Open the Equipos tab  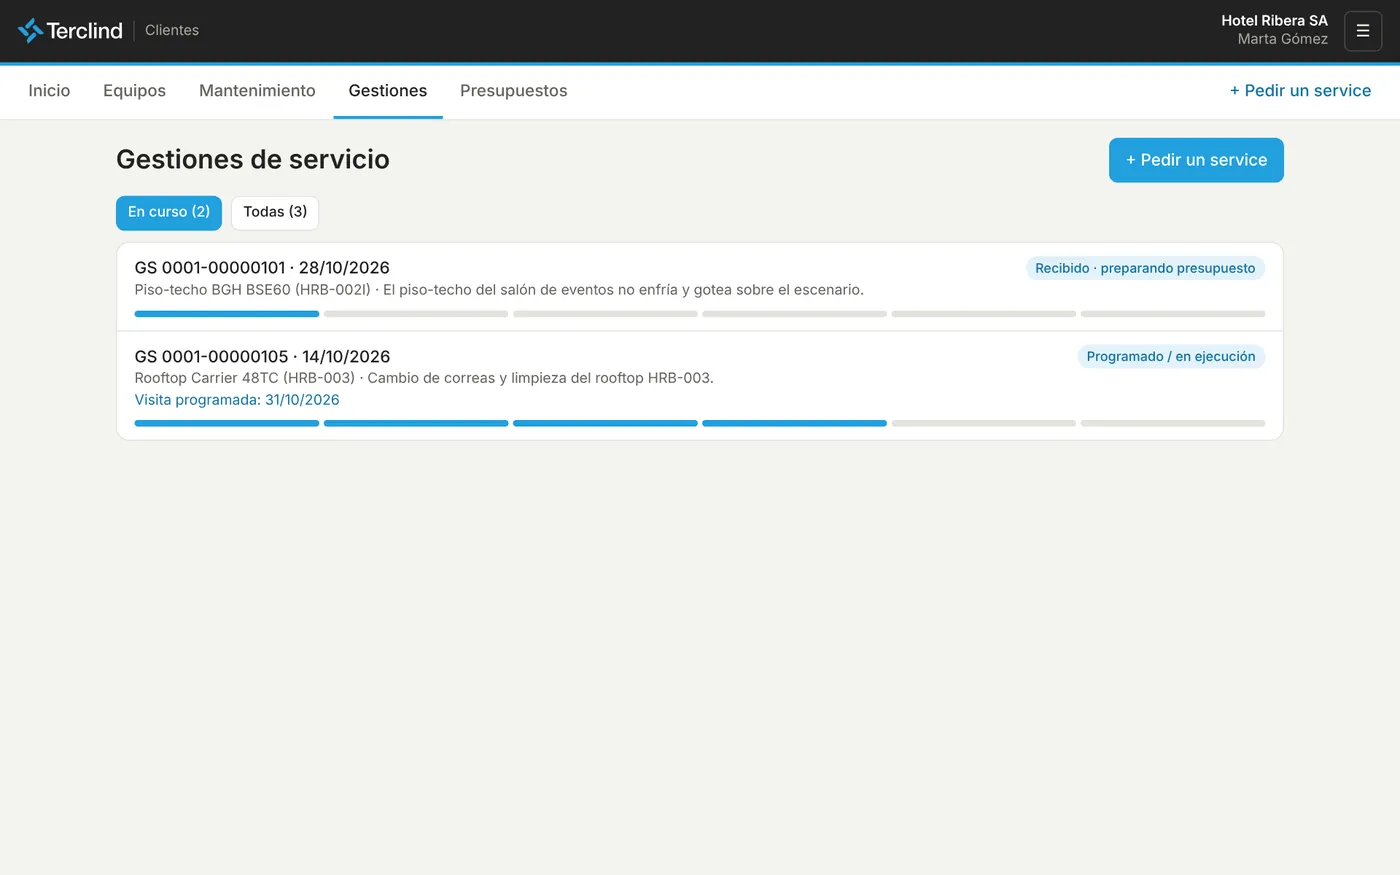(134, 91)
